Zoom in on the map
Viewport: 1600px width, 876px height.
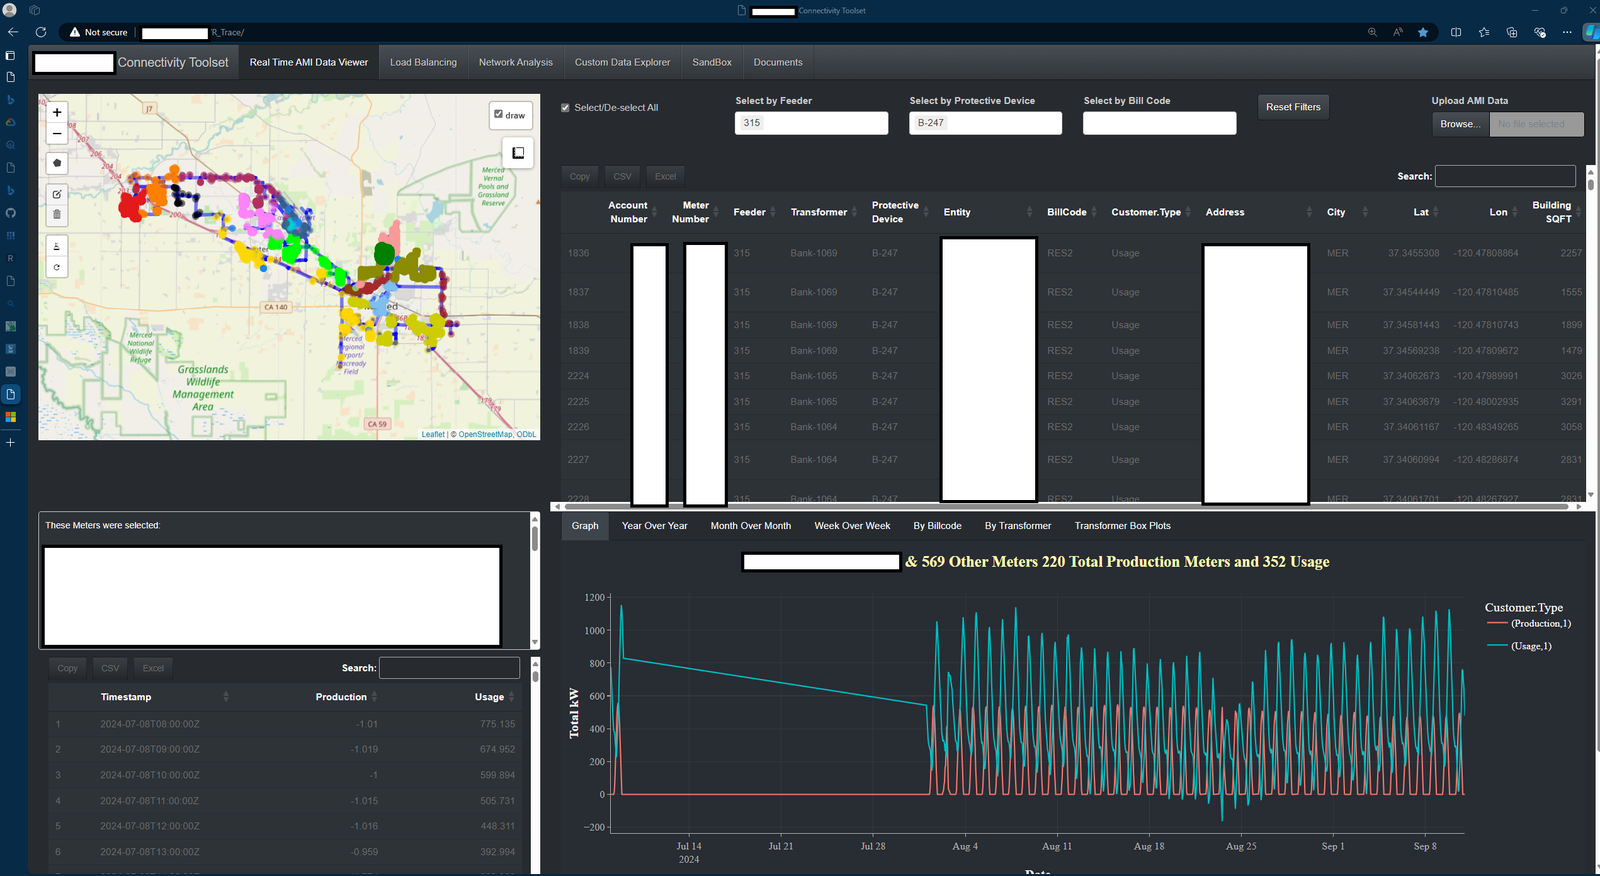[x=57, y=113]
